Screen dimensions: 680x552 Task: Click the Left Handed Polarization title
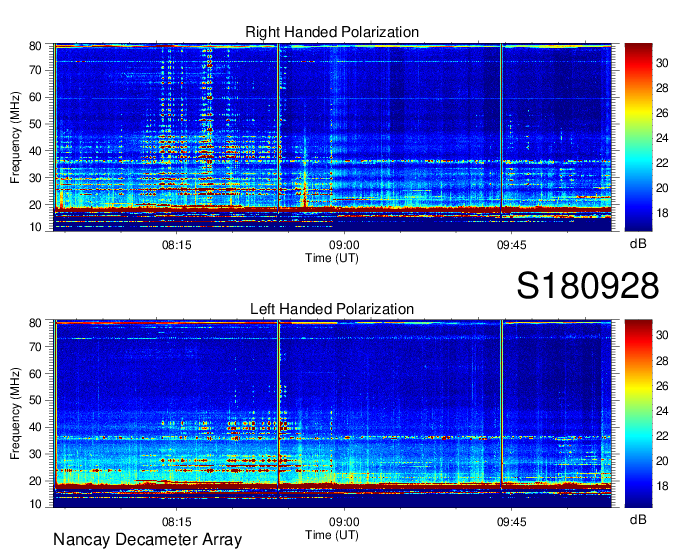pos(332,309)
